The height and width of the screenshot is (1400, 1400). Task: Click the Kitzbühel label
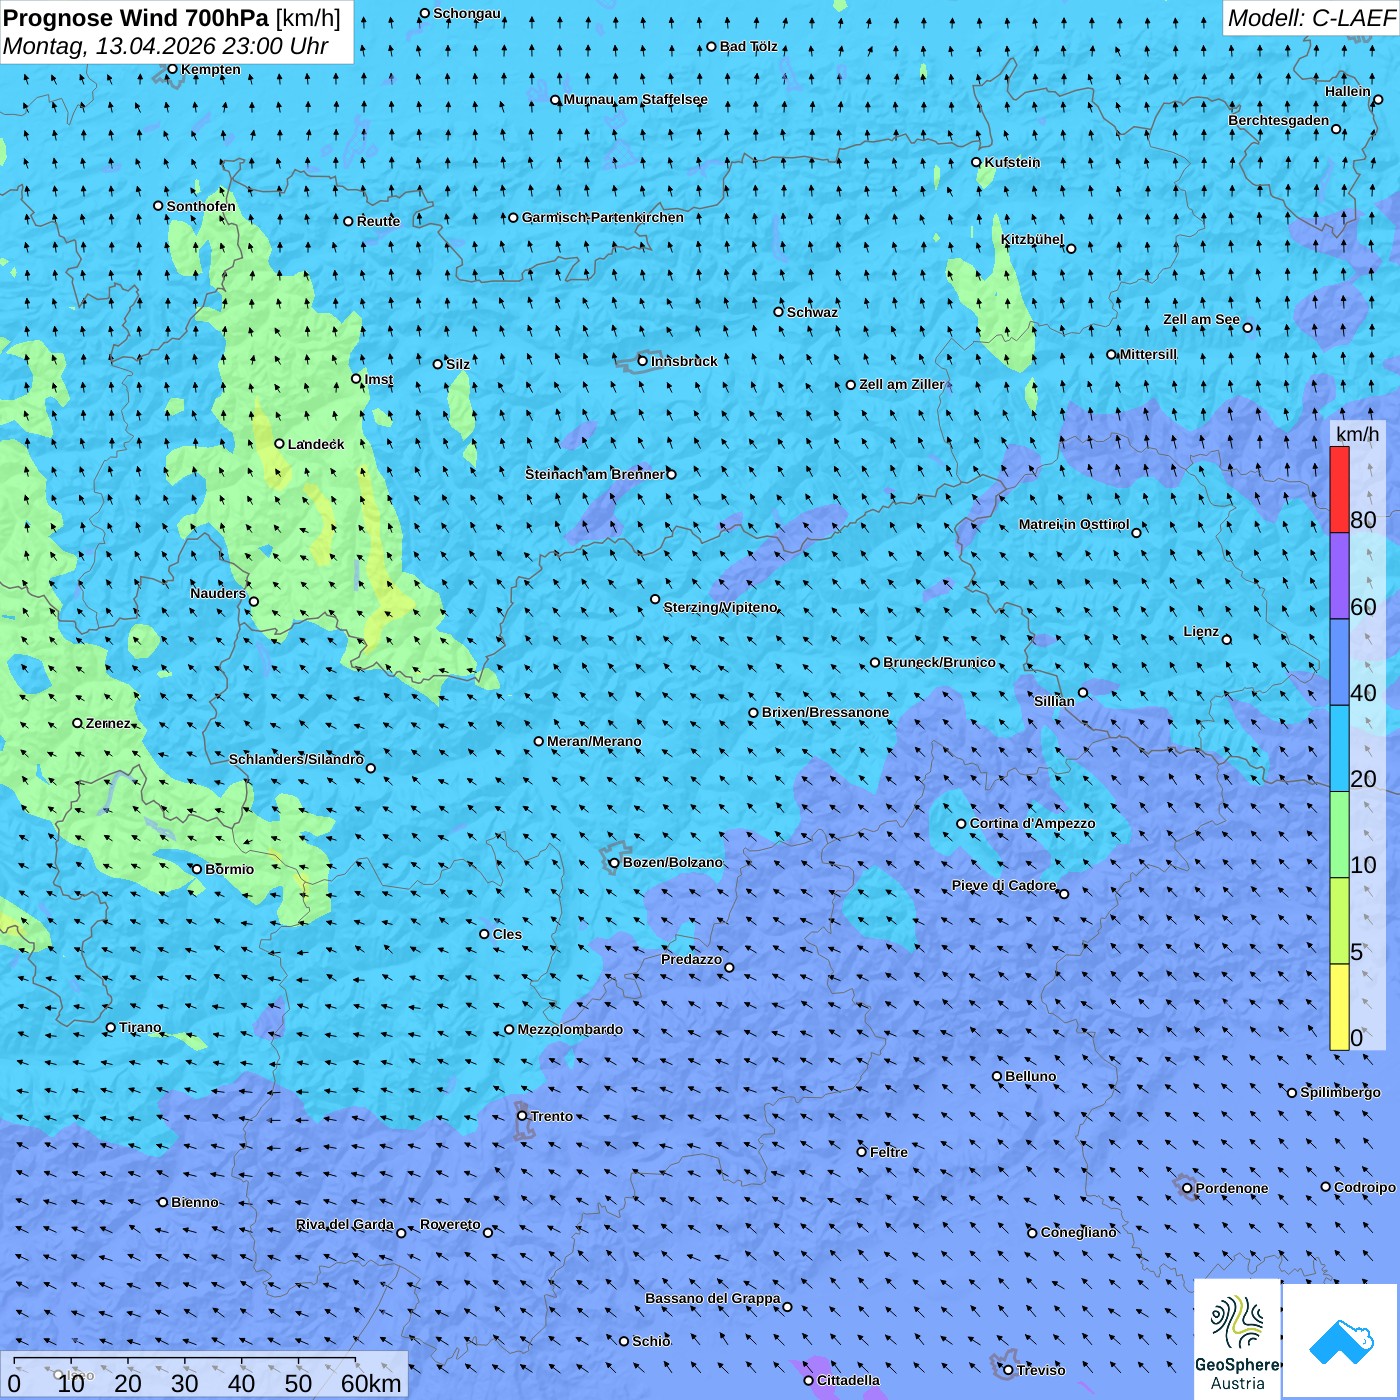pos(1032,239)
